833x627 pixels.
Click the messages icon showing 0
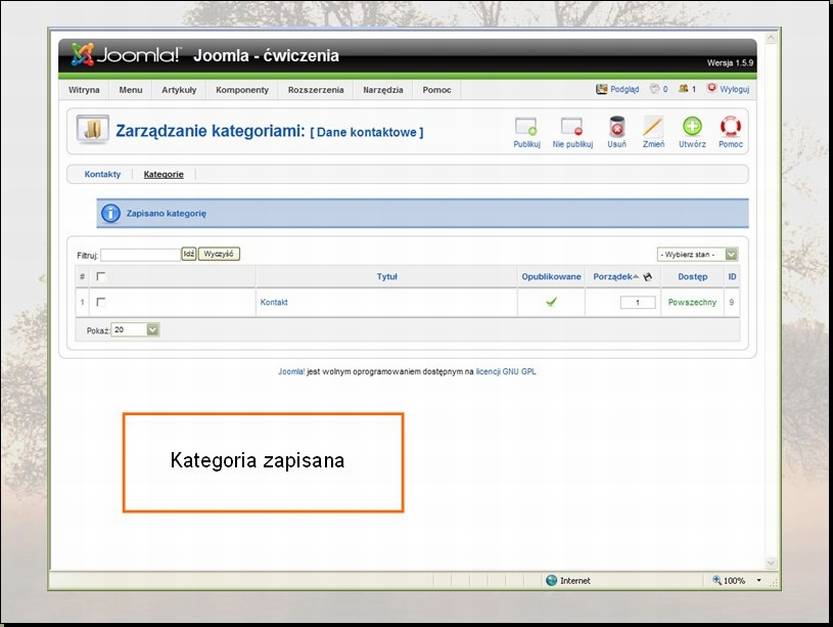tap(654, 89)
